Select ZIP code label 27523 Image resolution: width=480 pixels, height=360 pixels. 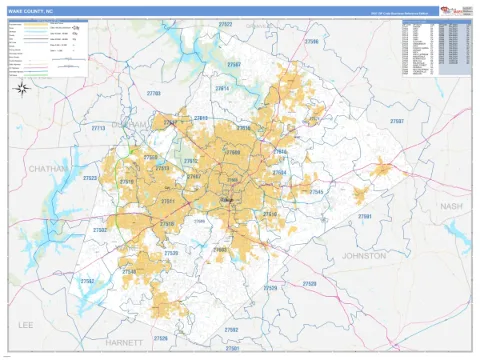click(90, 178)
